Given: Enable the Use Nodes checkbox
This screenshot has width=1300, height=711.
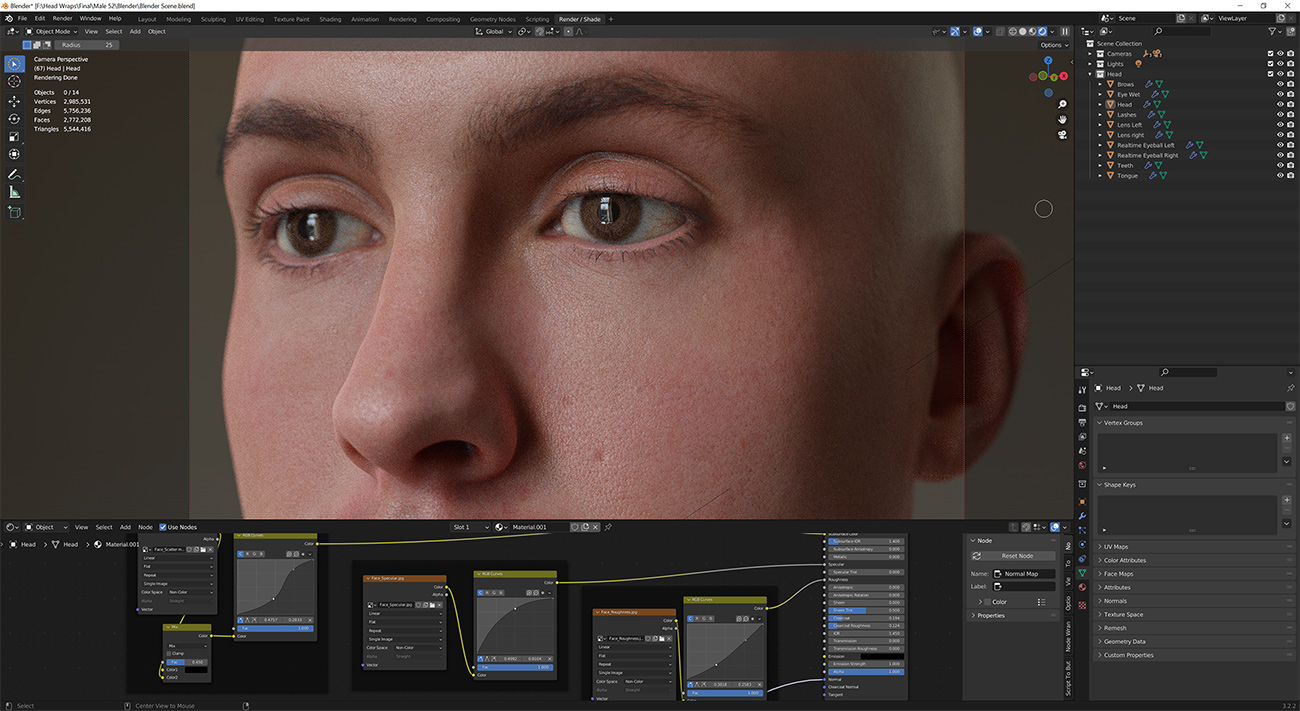Looking at the screenshot, I should coord(163,527).
